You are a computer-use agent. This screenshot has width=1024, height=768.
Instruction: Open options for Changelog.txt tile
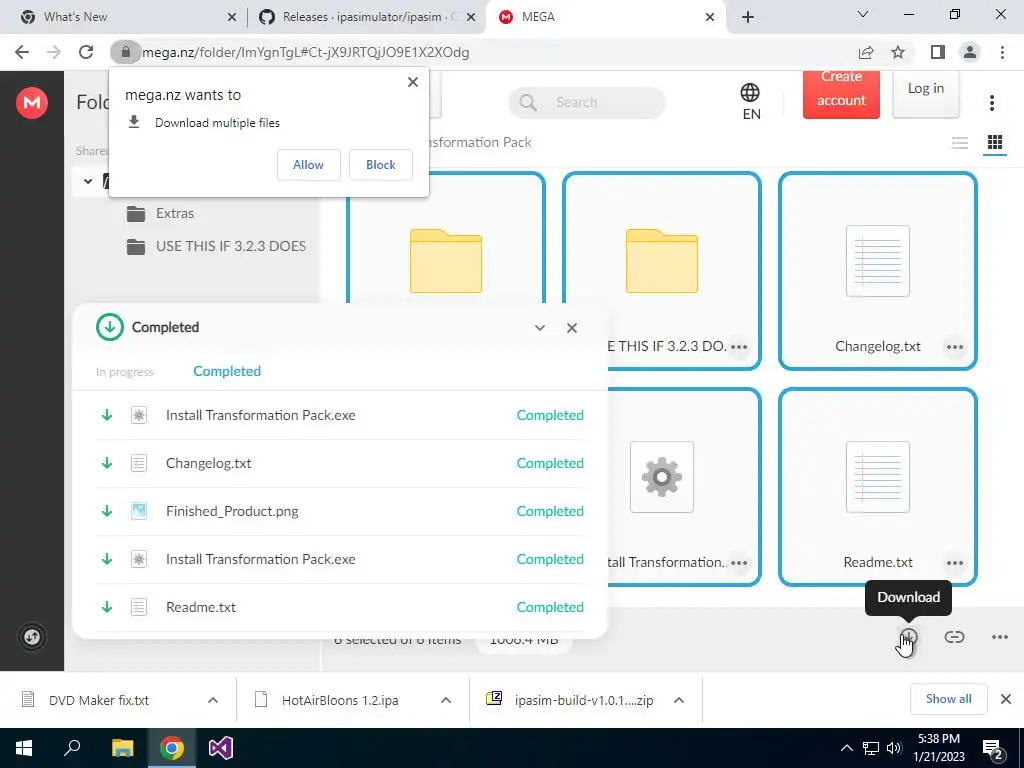point(955,347)
